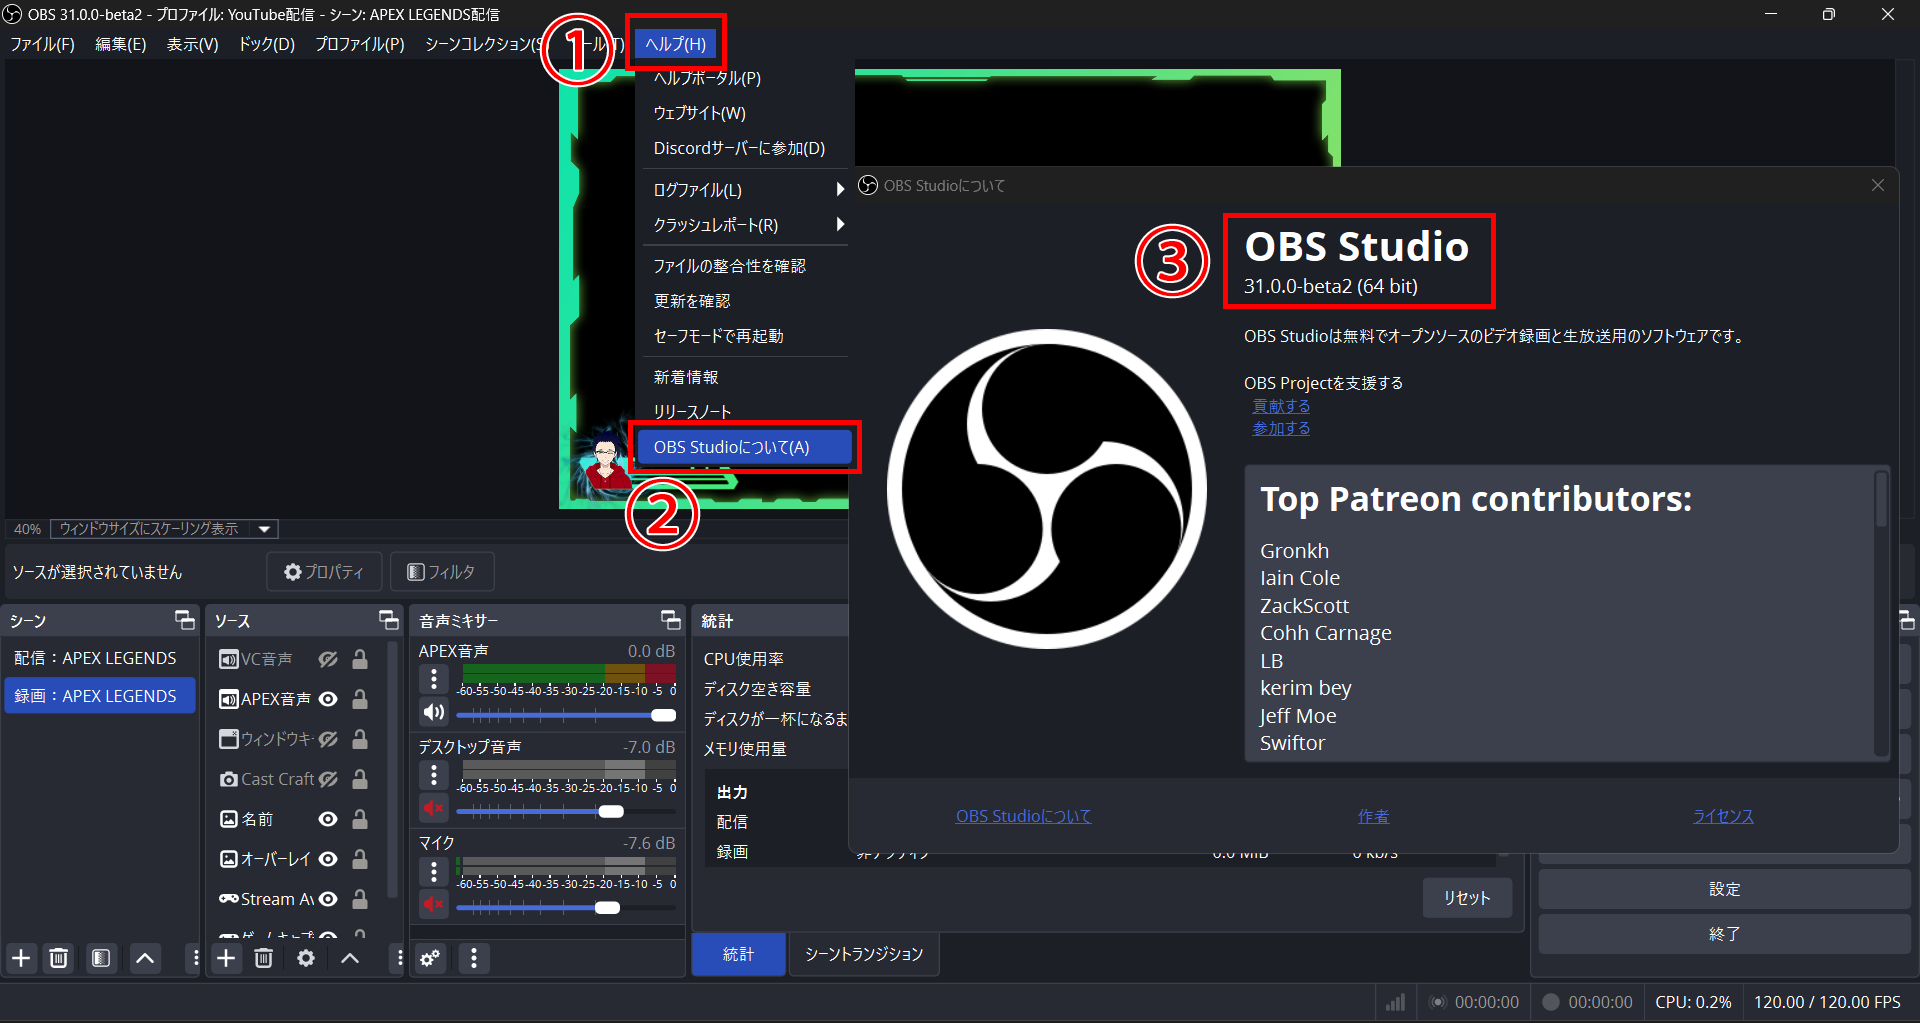Viewport: 1920px width, 1023px height.
Task: Expand the クラッシュレポート submenu
Action: (x=744, y=225)
